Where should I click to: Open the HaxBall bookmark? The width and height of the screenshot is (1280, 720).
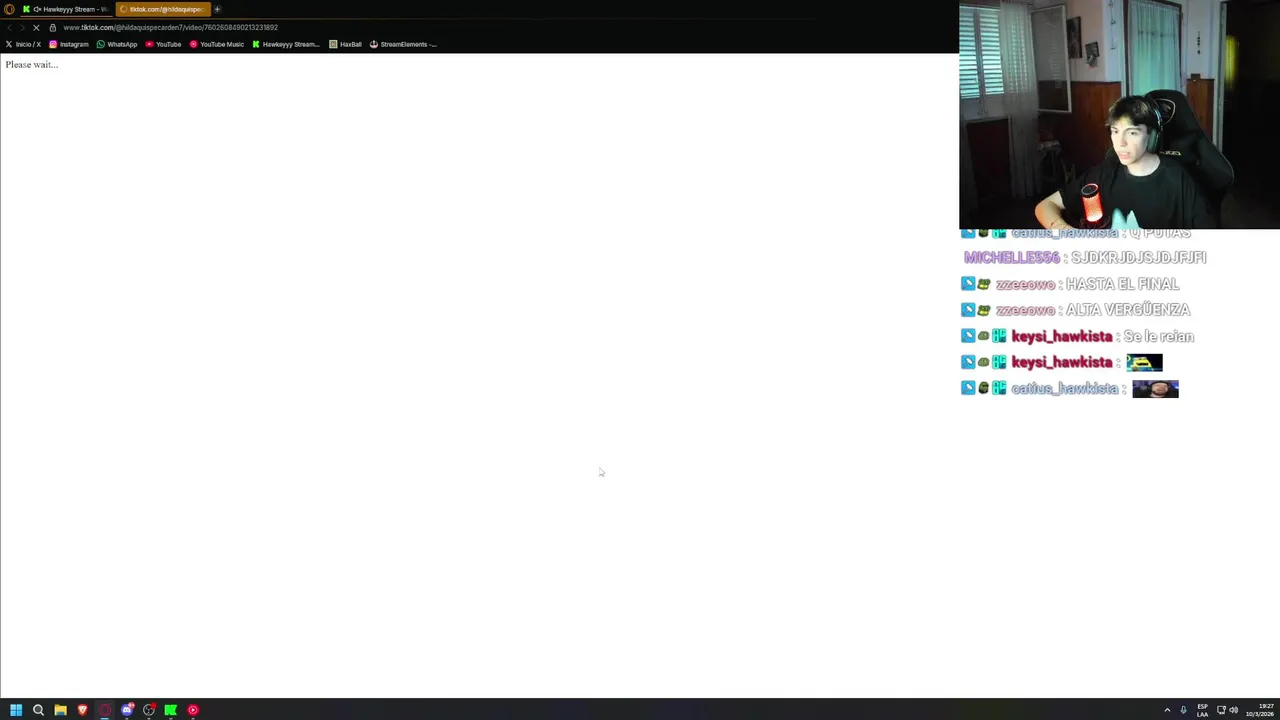click(x=345, y=44)
